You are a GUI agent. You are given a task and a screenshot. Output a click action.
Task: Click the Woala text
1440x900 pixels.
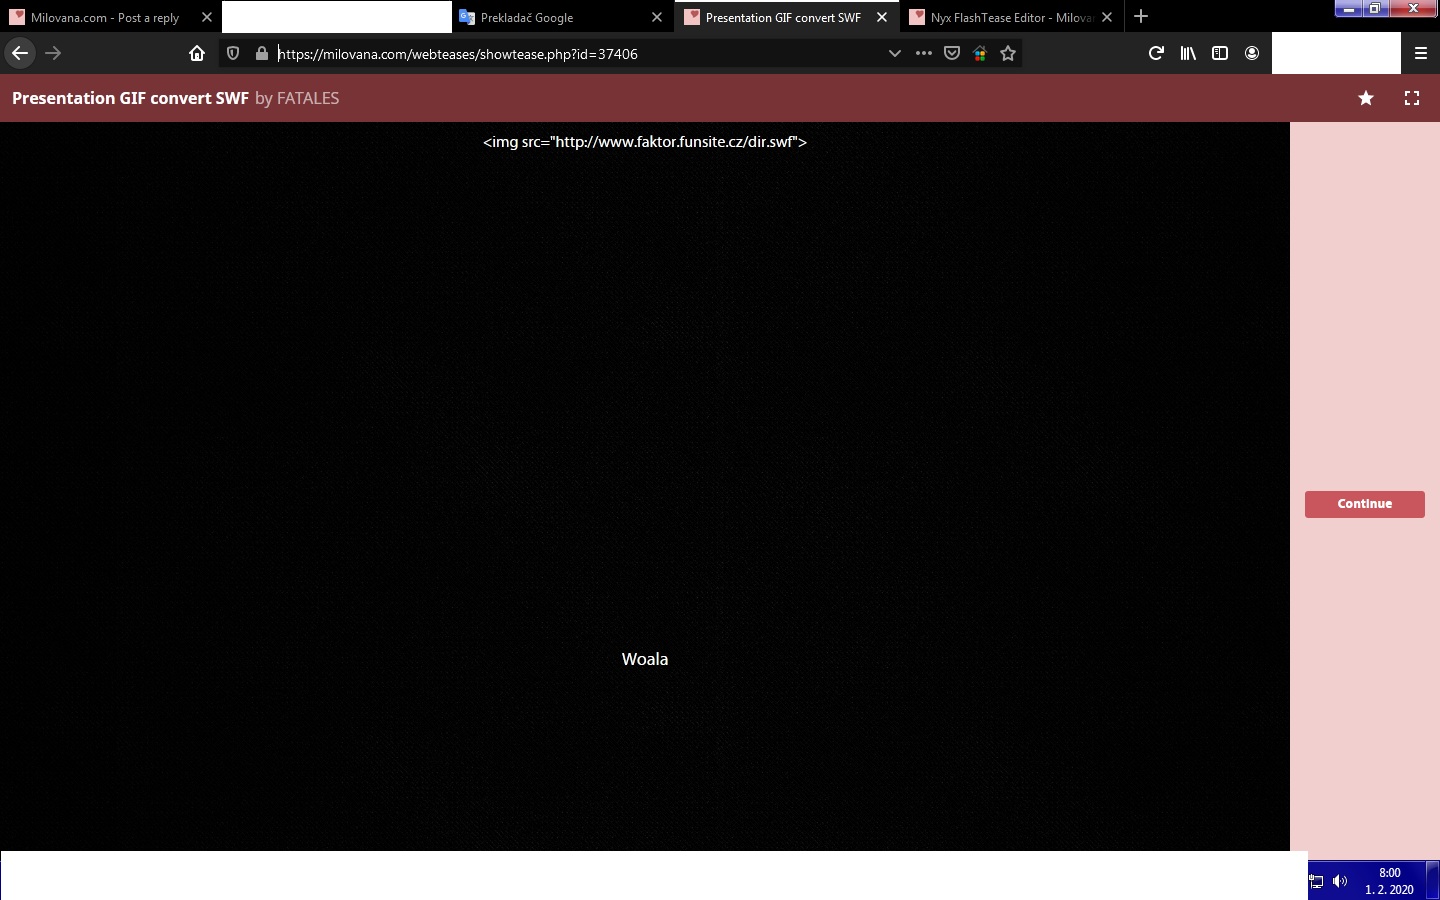[x=645, y=659]
